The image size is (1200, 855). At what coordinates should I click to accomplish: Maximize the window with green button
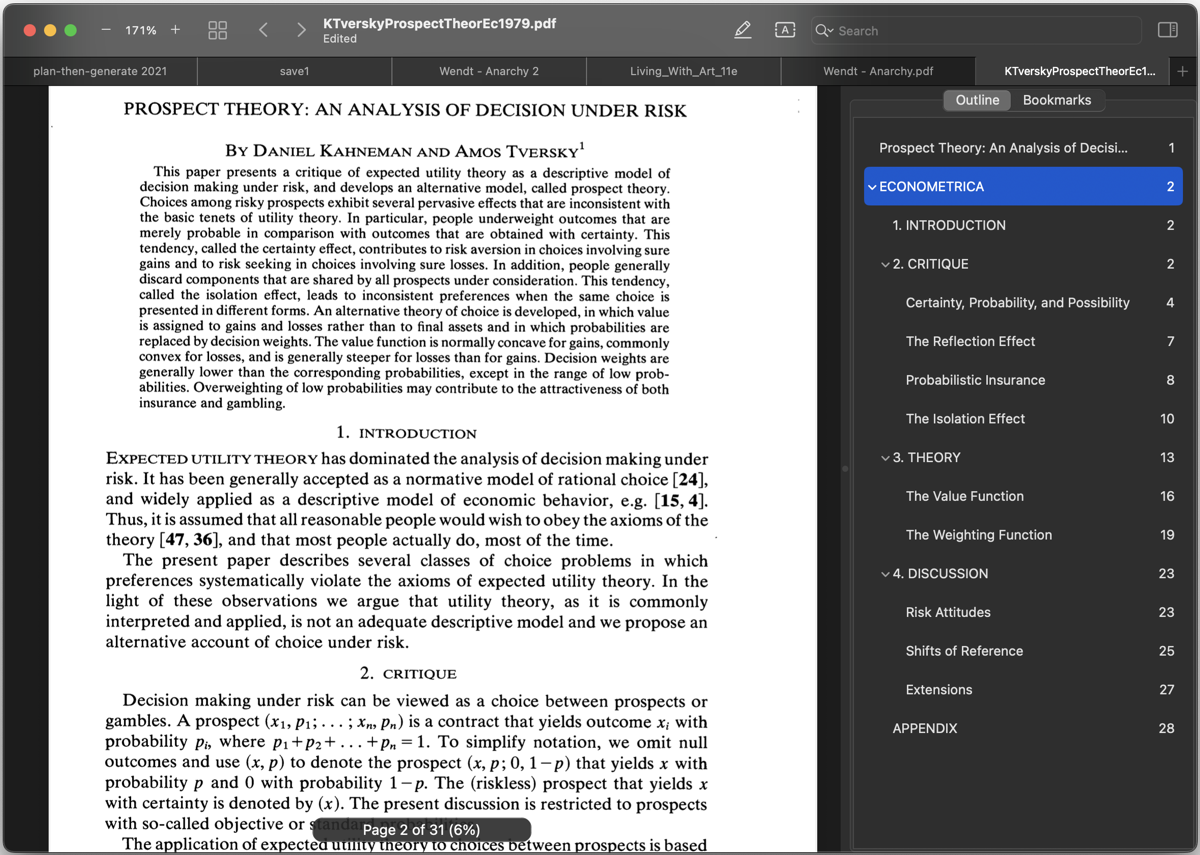[70, 30]
